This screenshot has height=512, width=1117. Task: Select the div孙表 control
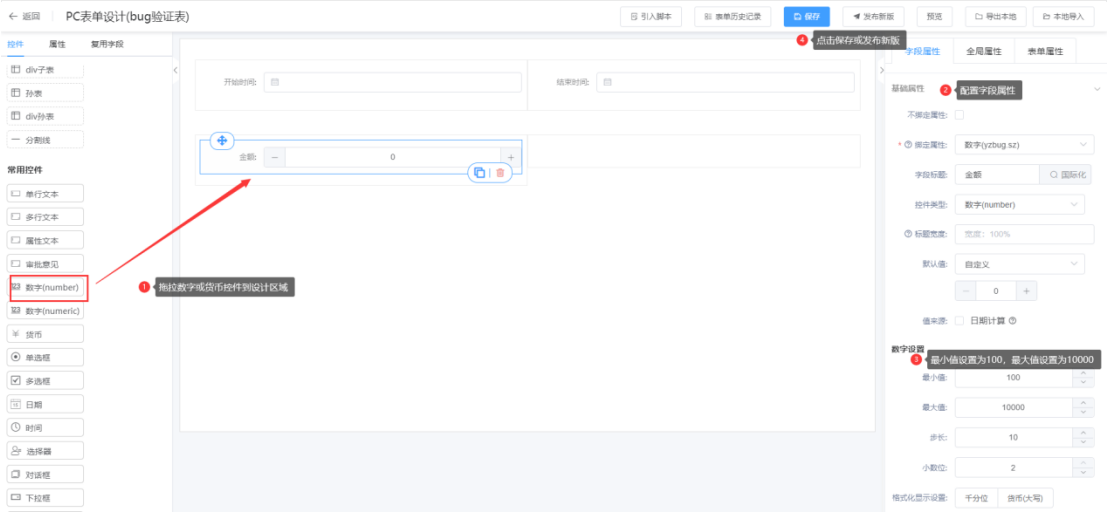46,116
